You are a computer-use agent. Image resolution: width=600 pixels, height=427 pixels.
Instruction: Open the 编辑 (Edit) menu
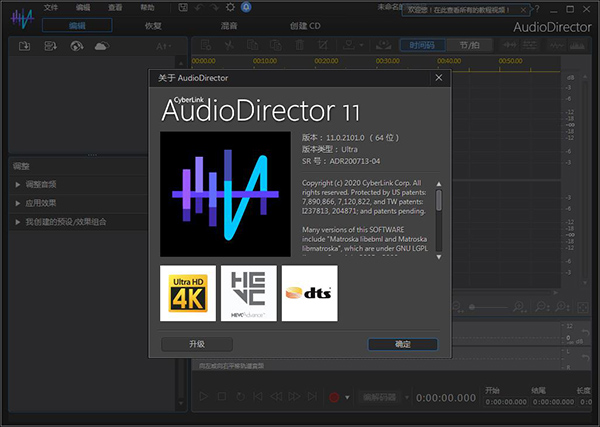(x=83, y=7)
